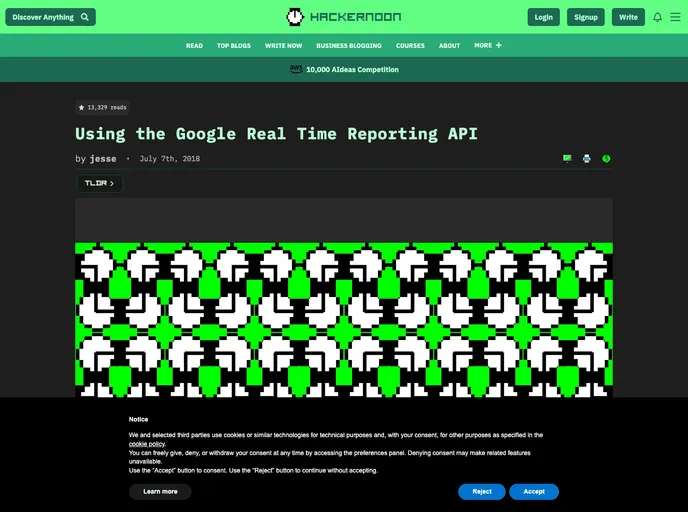Open the hamburger menu

674,17
